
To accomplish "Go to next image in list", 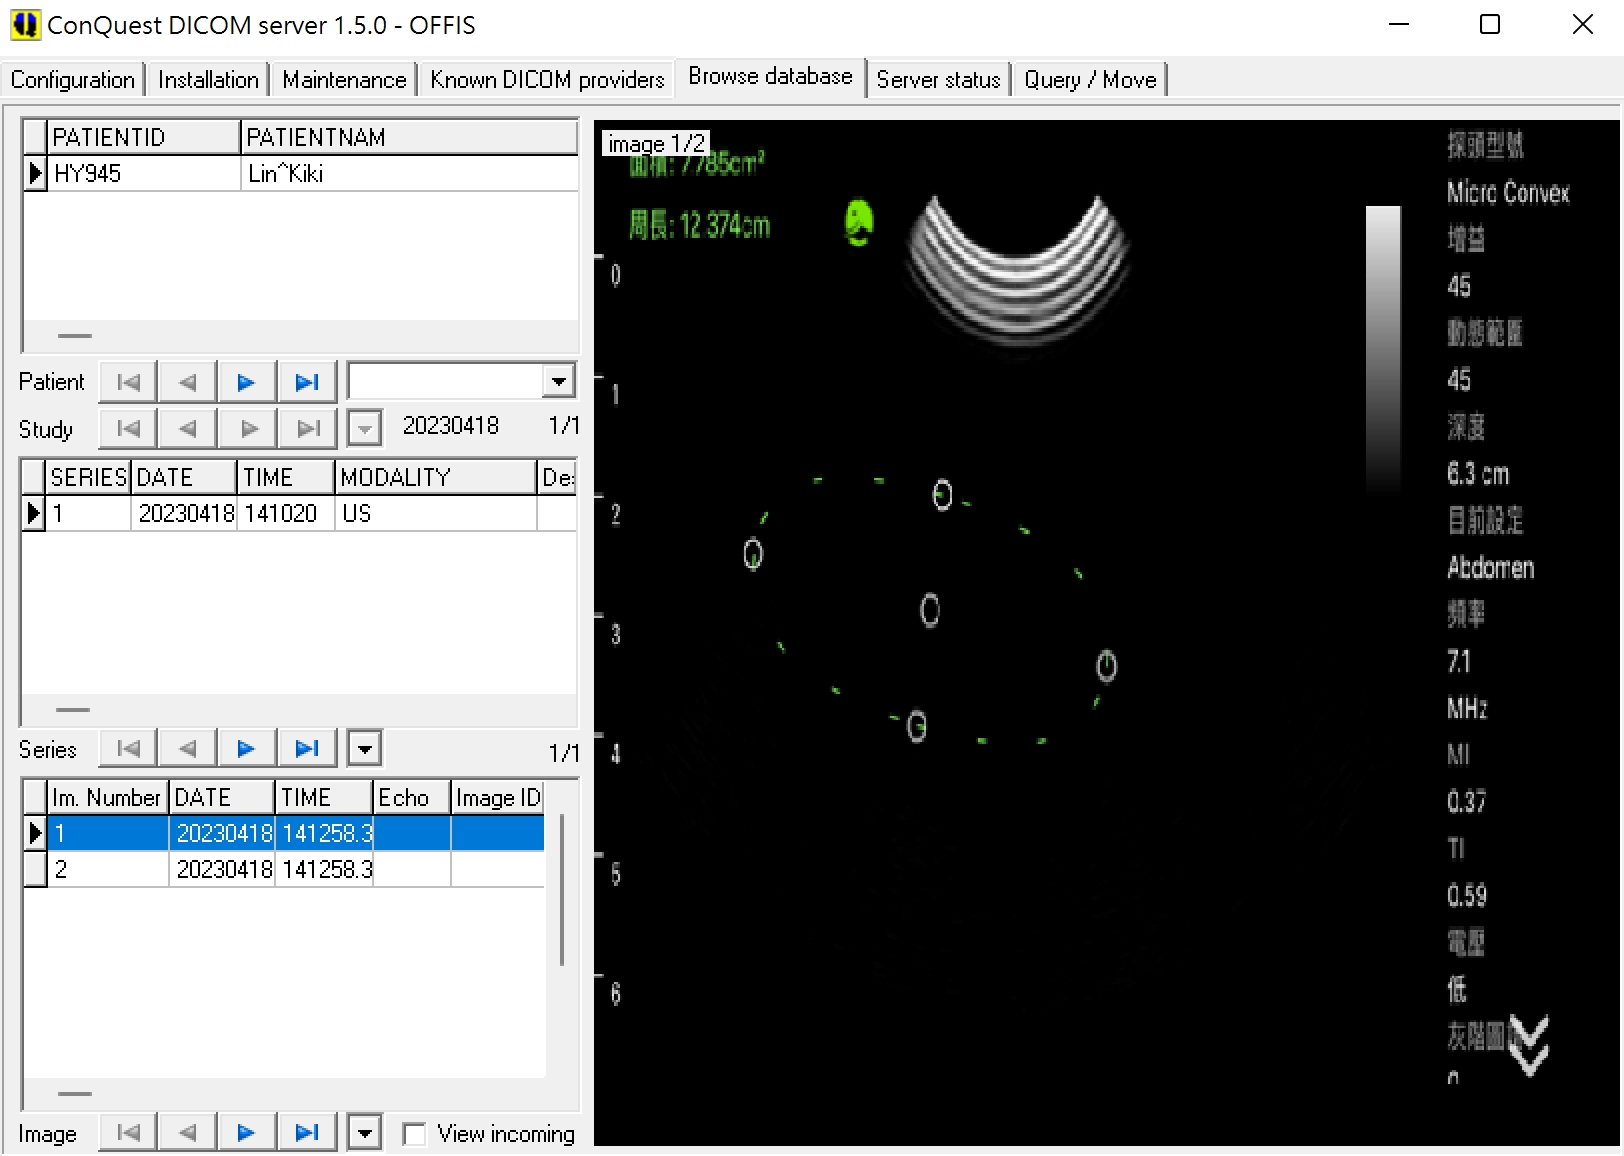I will tap(246, 1133).
